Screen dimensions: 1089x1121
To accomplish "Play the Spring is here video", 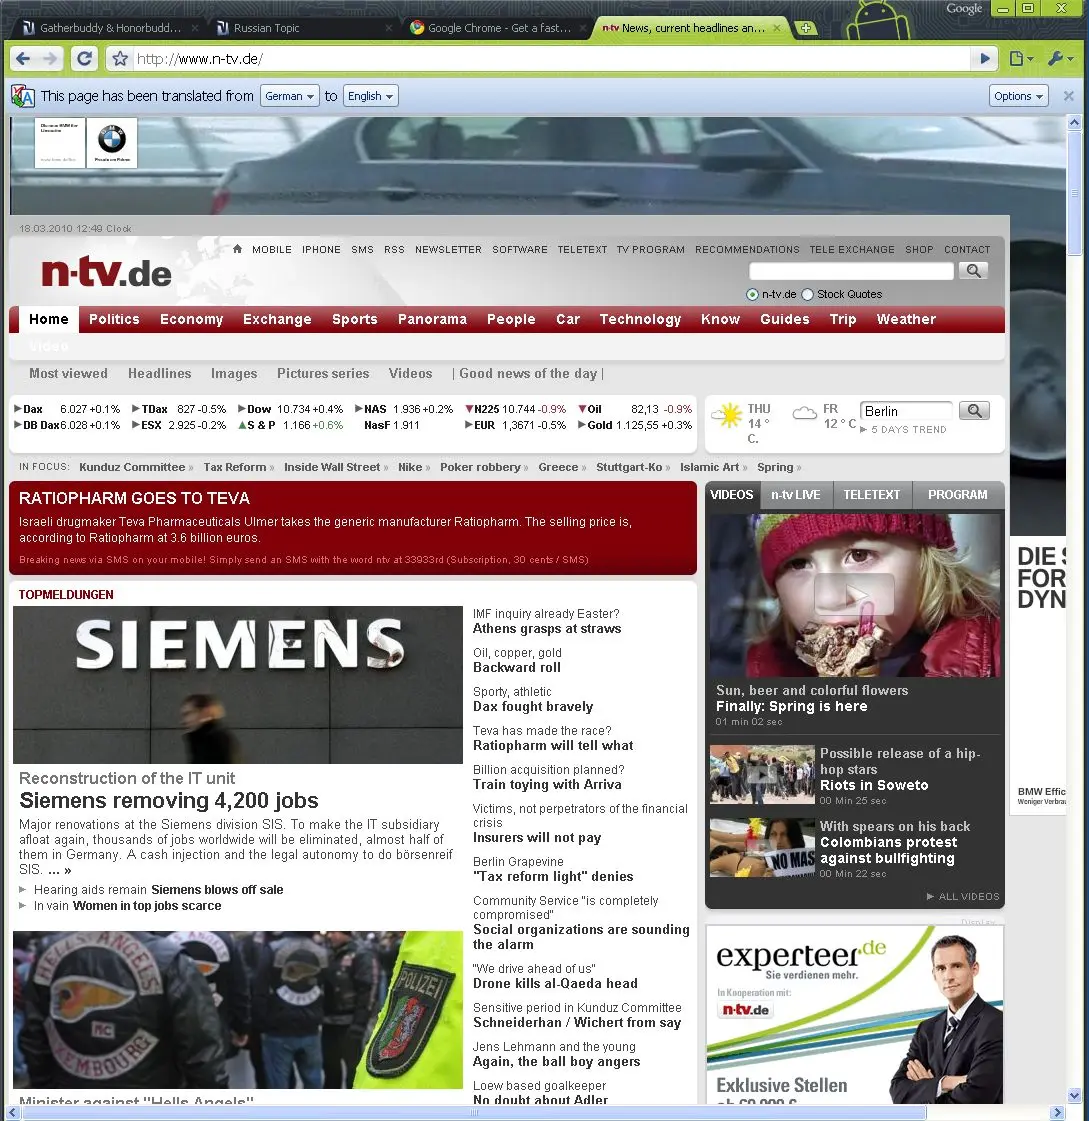I will pos(854,594).
